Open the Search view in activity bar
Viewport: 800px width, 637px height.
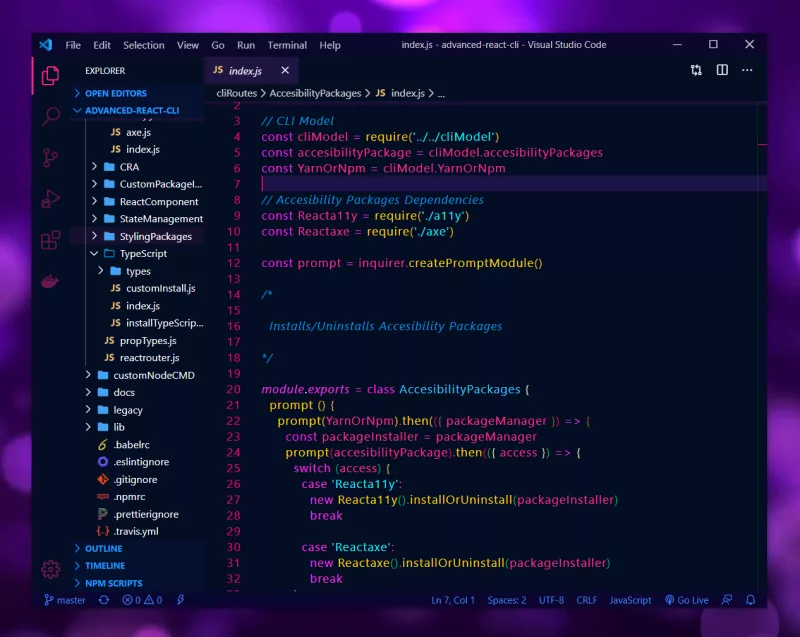[x=50, y=117]
